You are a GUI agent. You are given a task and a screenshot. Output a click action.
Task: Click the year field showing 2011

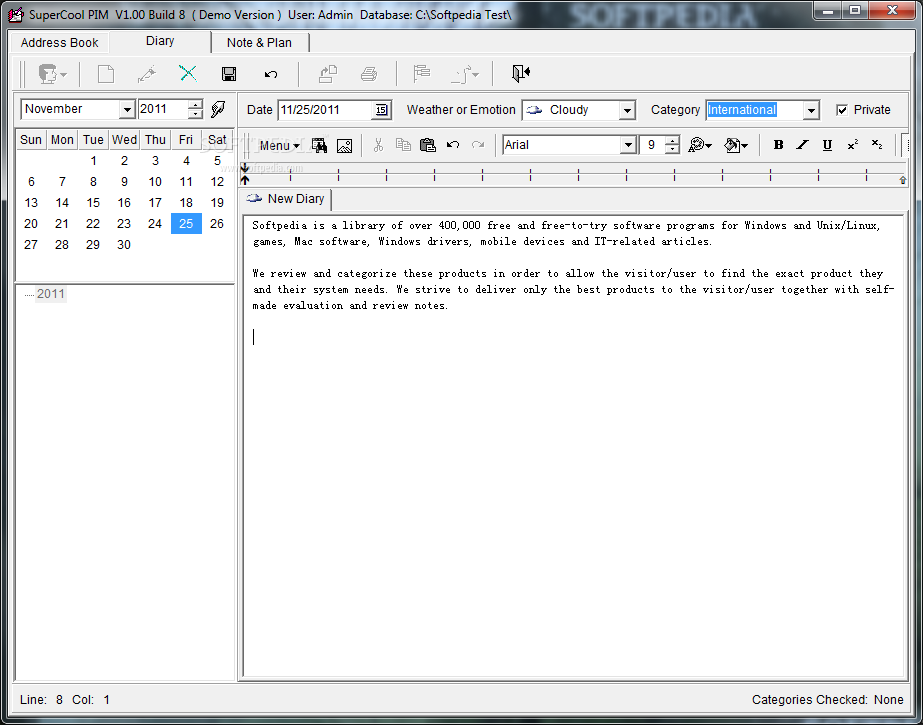(163, 109)
